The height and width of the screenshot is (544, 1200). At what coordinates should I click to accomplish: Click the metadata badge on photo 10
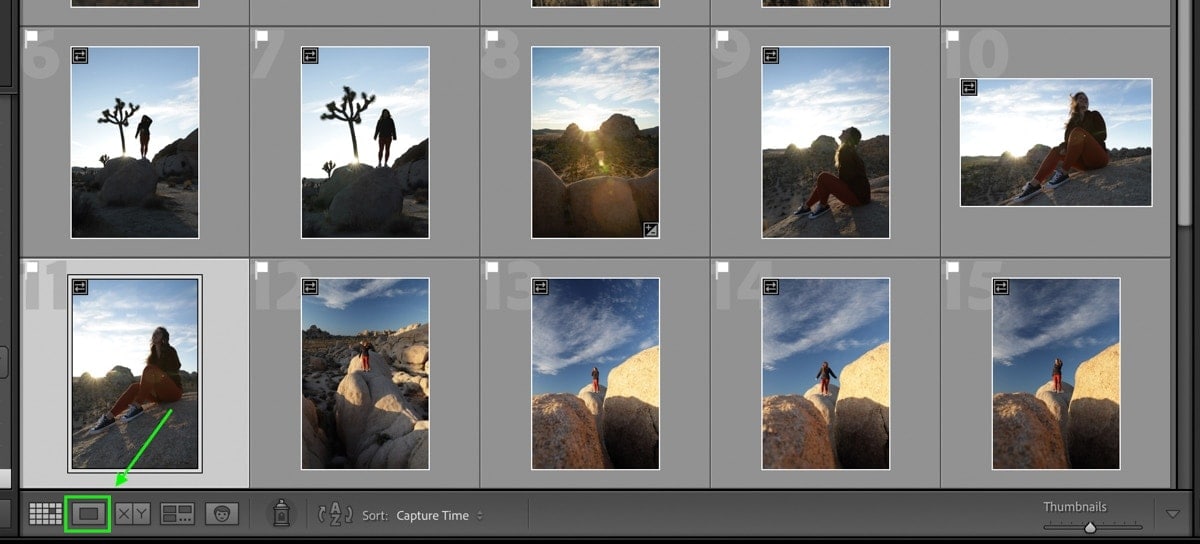pos(970,88)
